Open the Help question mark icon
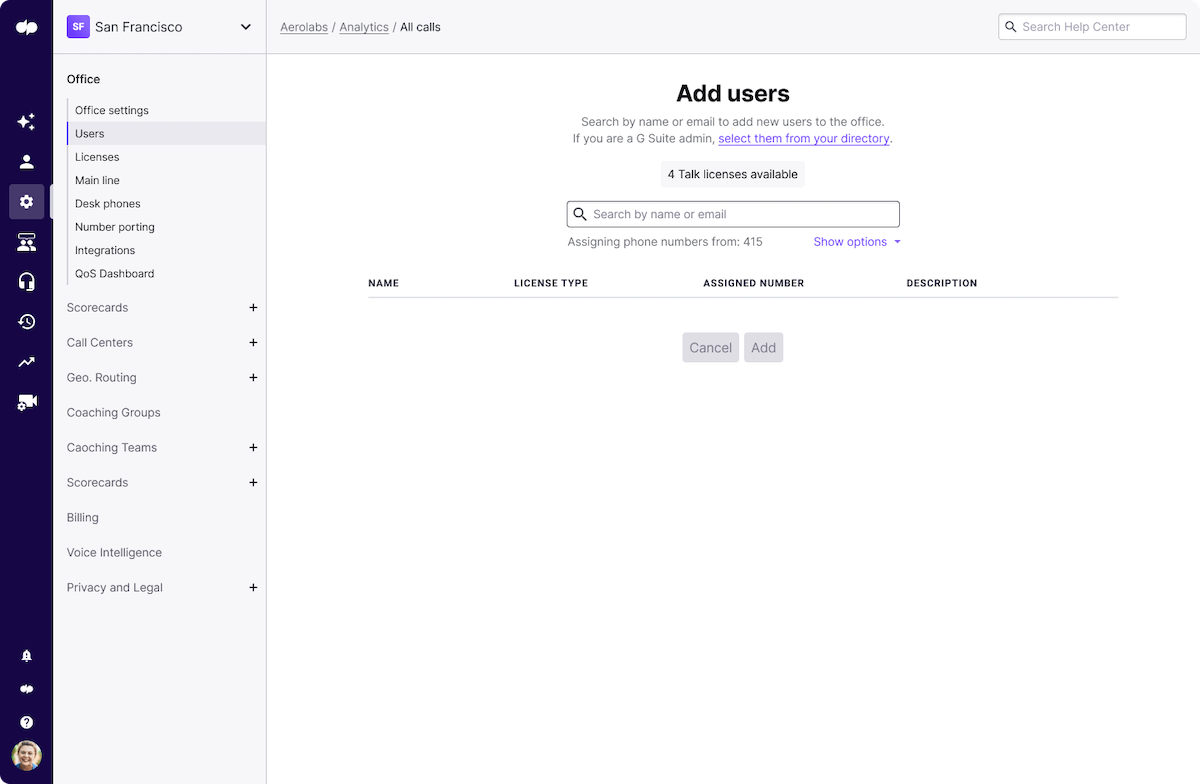This screenshot has height=784, width=1200. 26,722
